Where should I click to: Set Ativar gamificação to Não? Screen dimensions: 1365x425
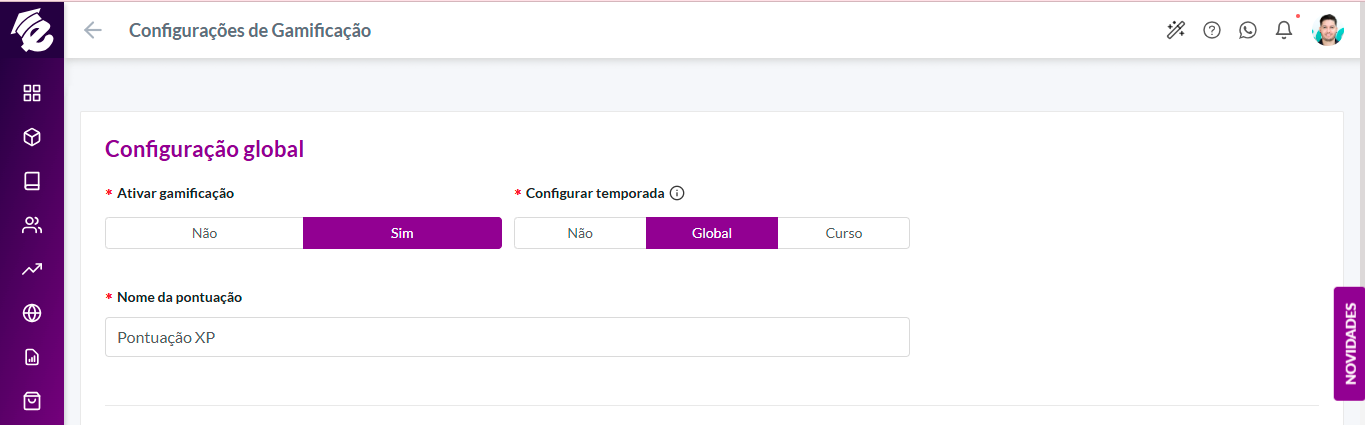click(x=204, y=233)
